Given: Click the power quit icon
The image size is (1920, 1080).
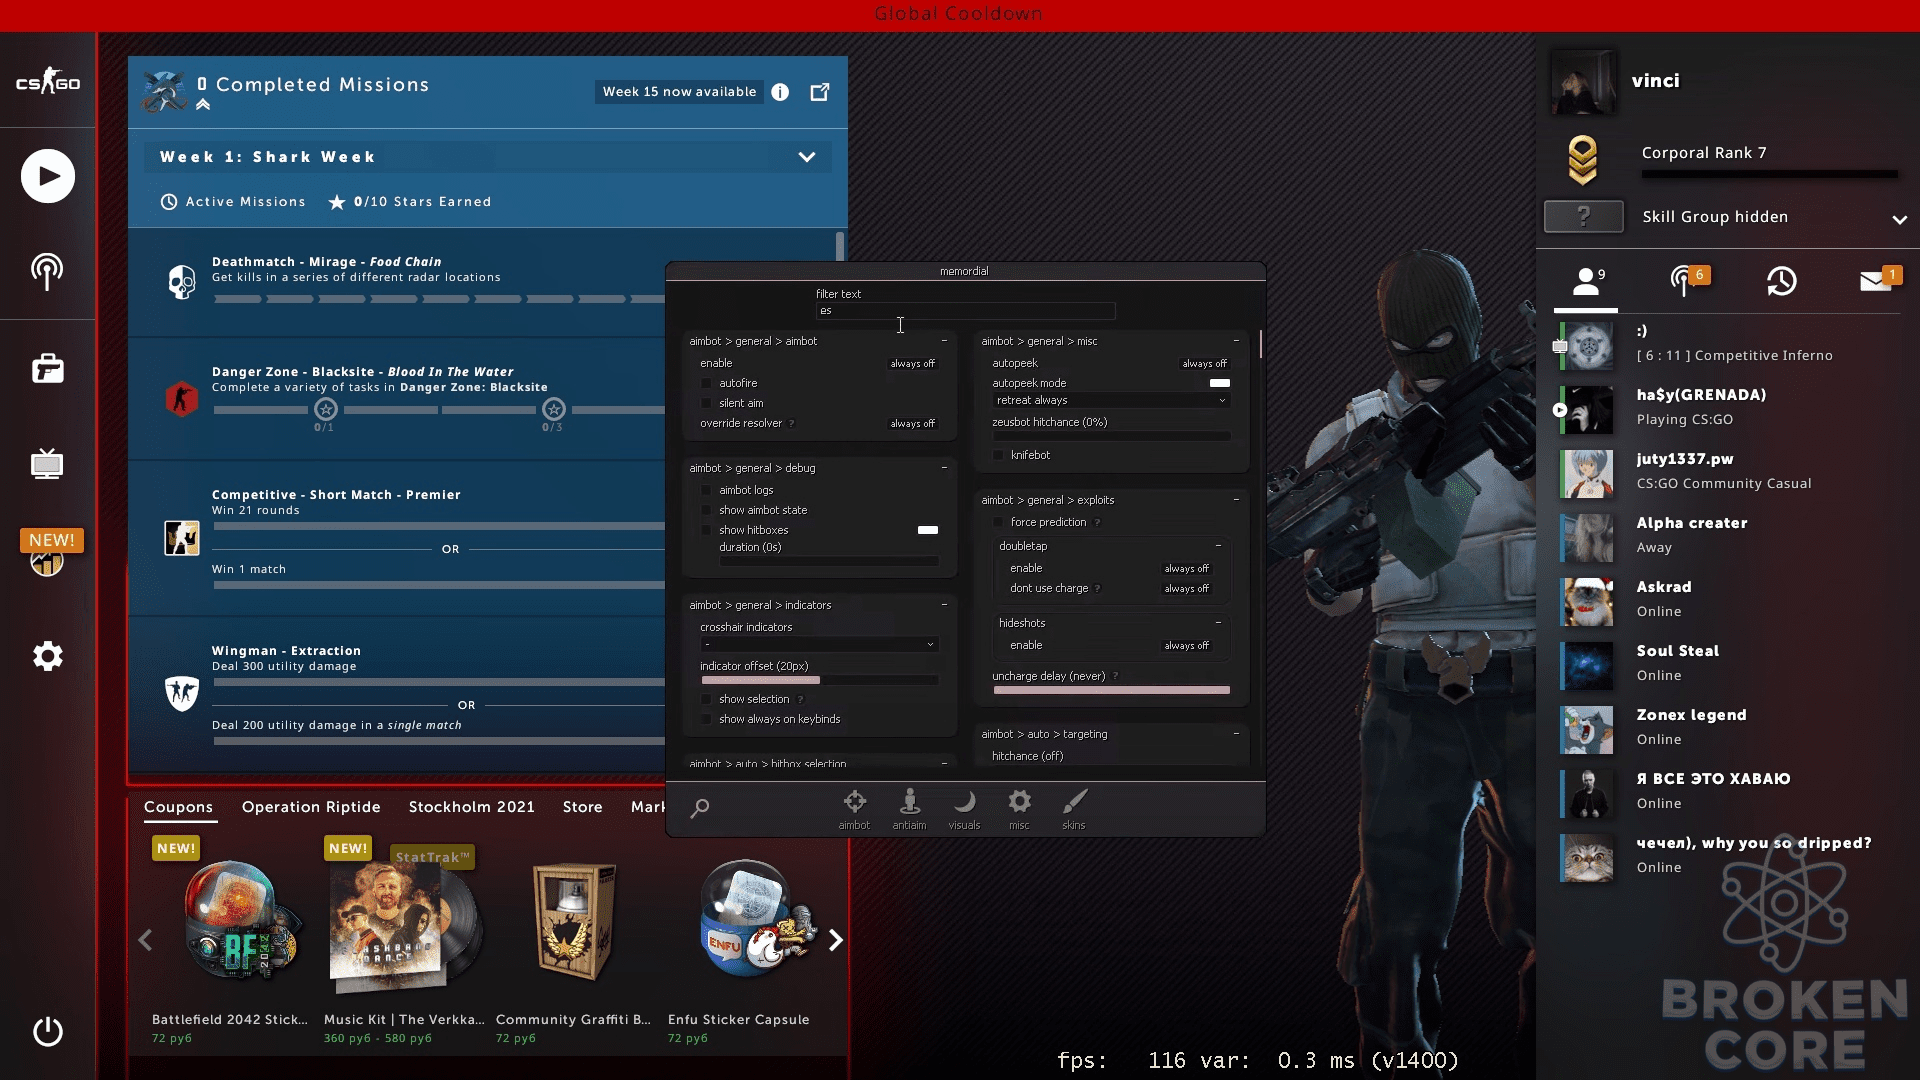Looking at the screenshot, I should coord(47,1031).
